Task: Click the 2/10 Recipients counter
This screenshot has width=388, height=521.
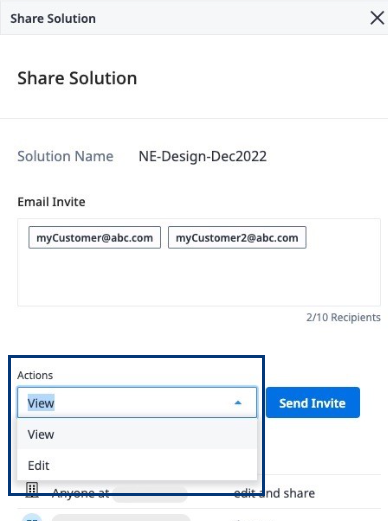Action: (343, 317)
